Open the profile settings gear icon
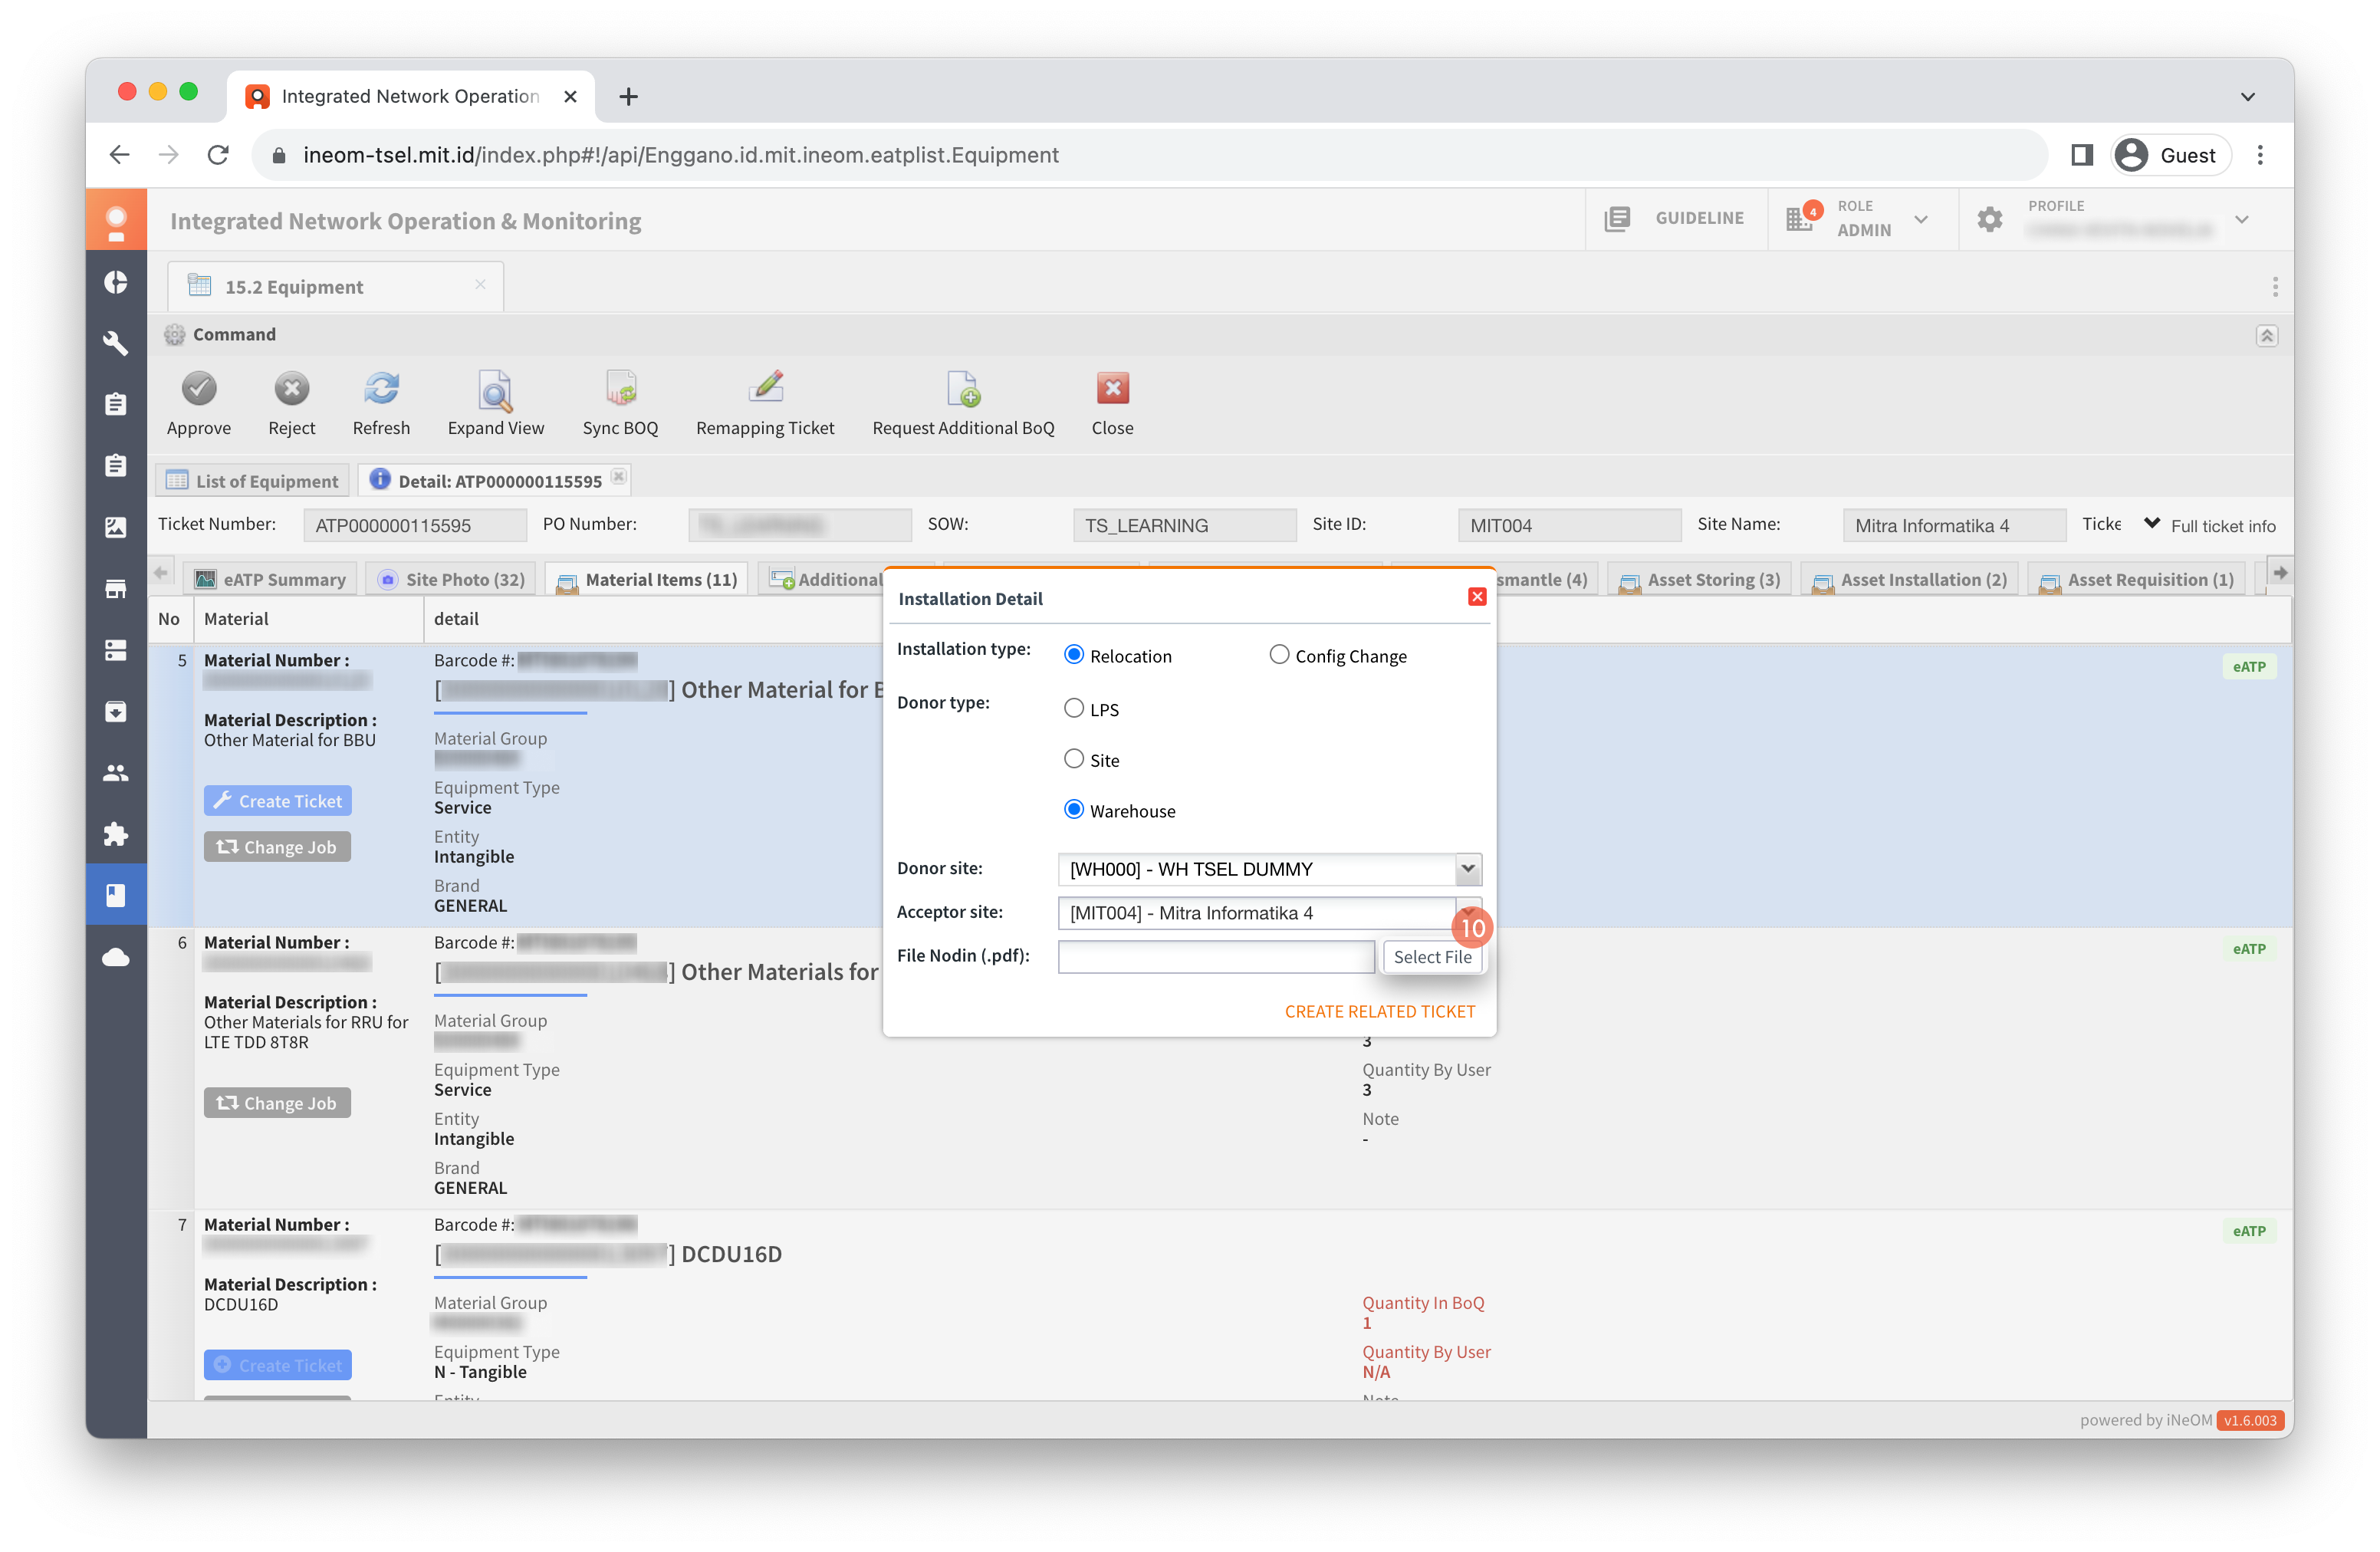The width and height of the screenshot is (2380, 1552). pos(1989,219)
